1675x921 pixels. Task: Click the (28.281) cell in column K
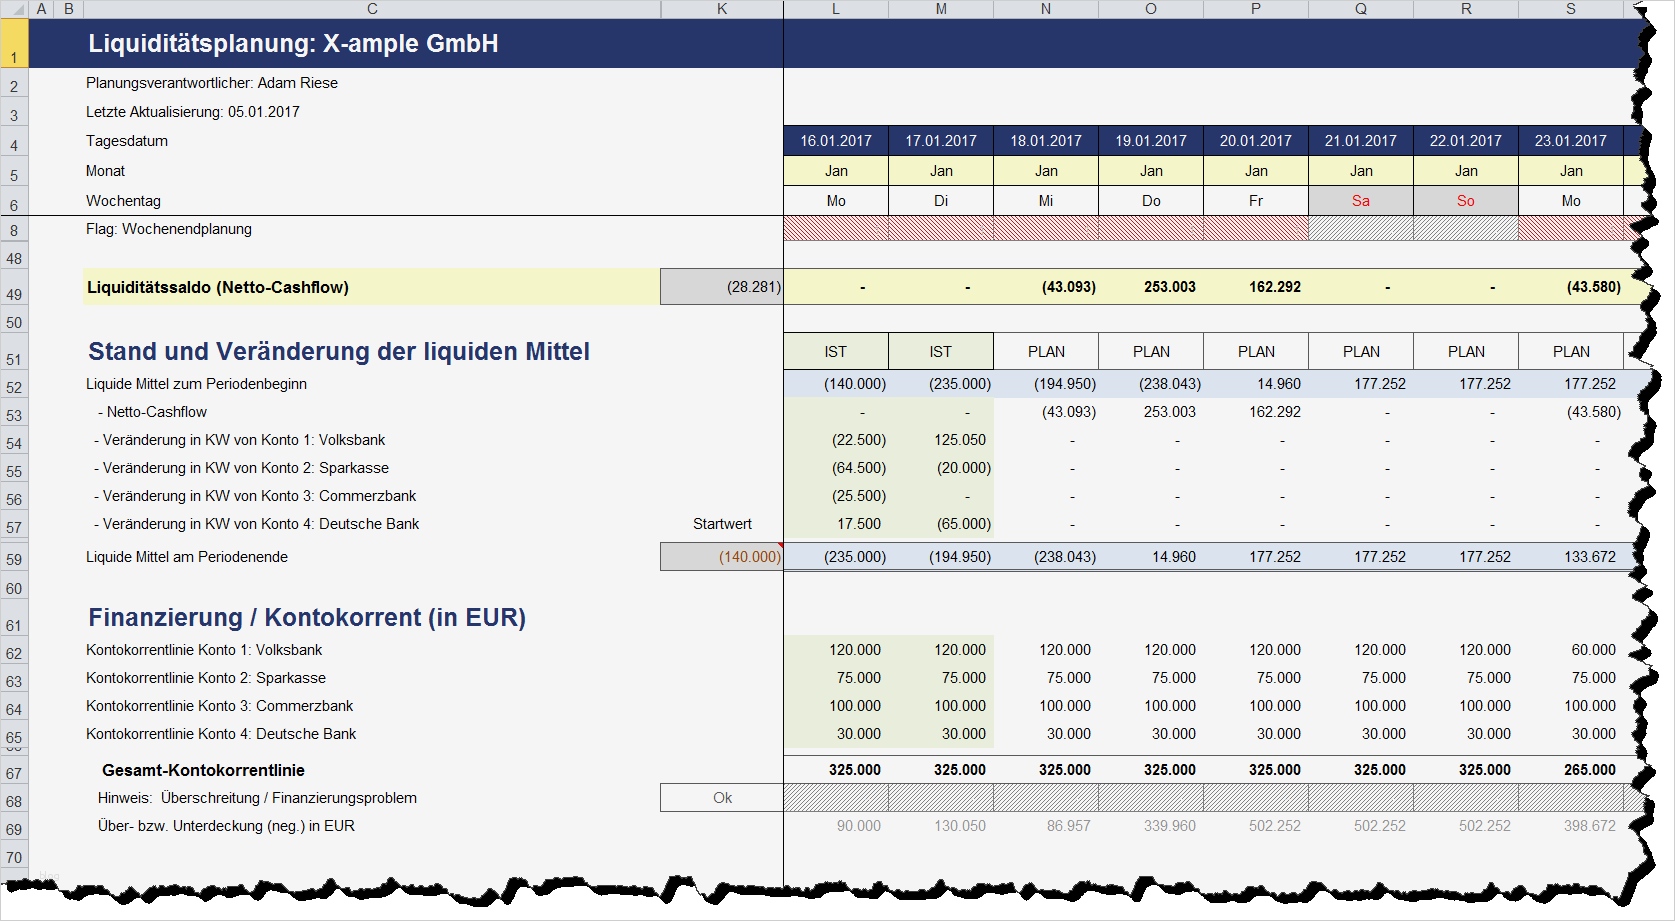coord(722,287)
